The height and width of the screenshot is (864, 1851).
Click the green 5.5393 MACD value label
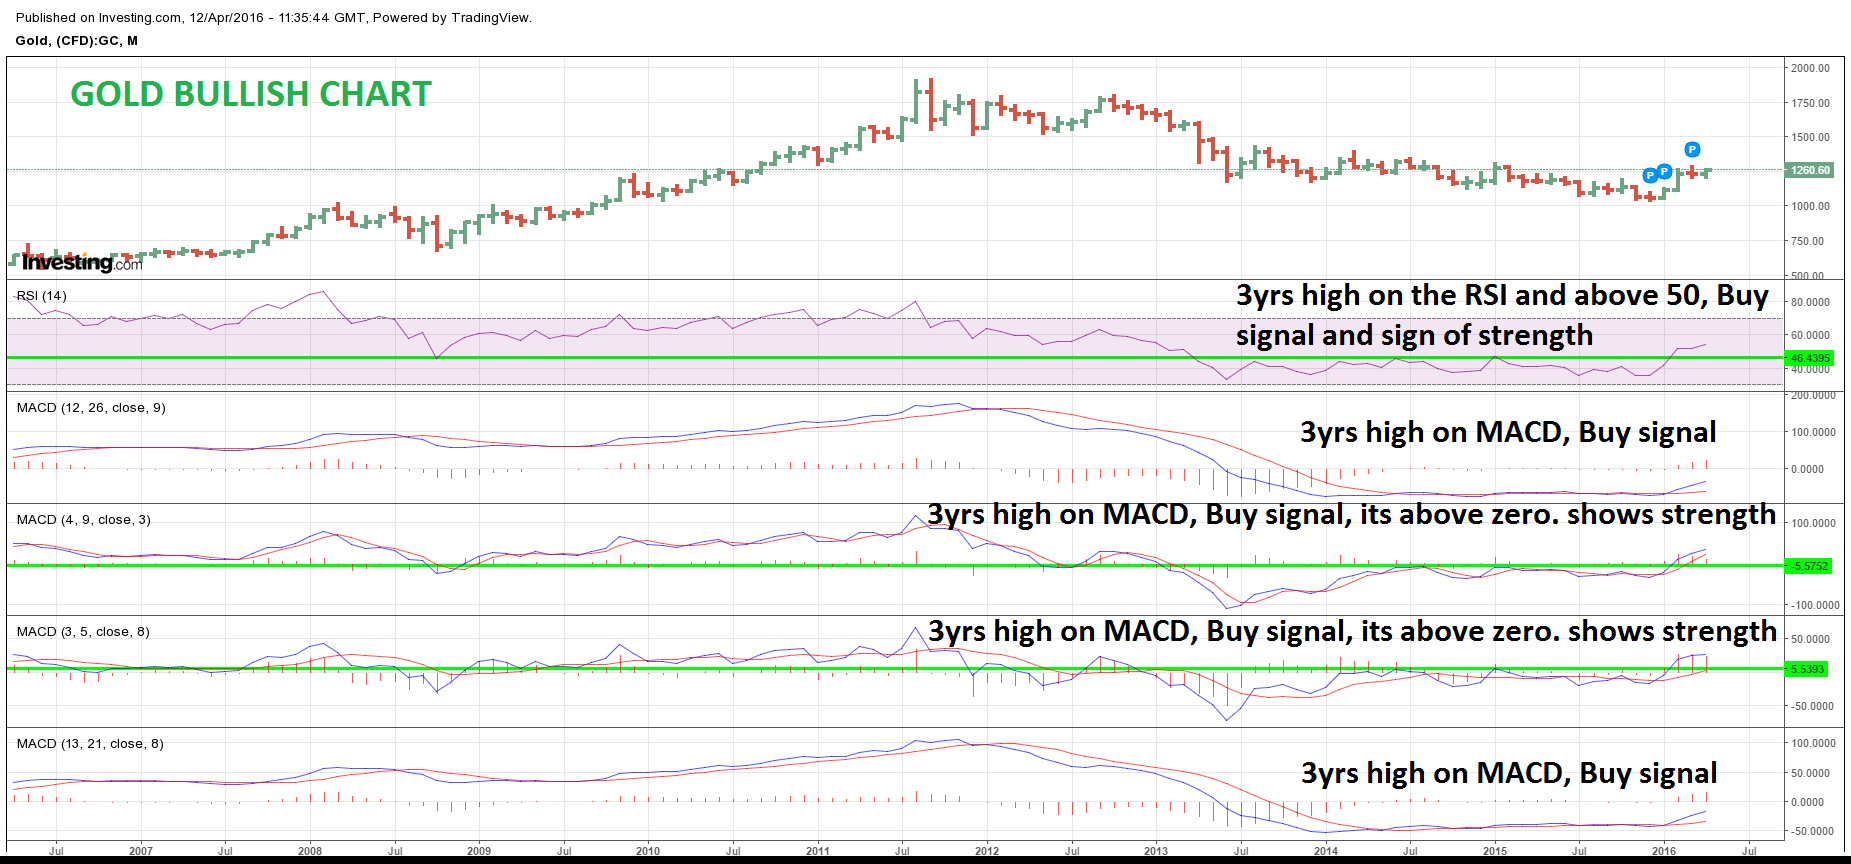point(1807,669)
